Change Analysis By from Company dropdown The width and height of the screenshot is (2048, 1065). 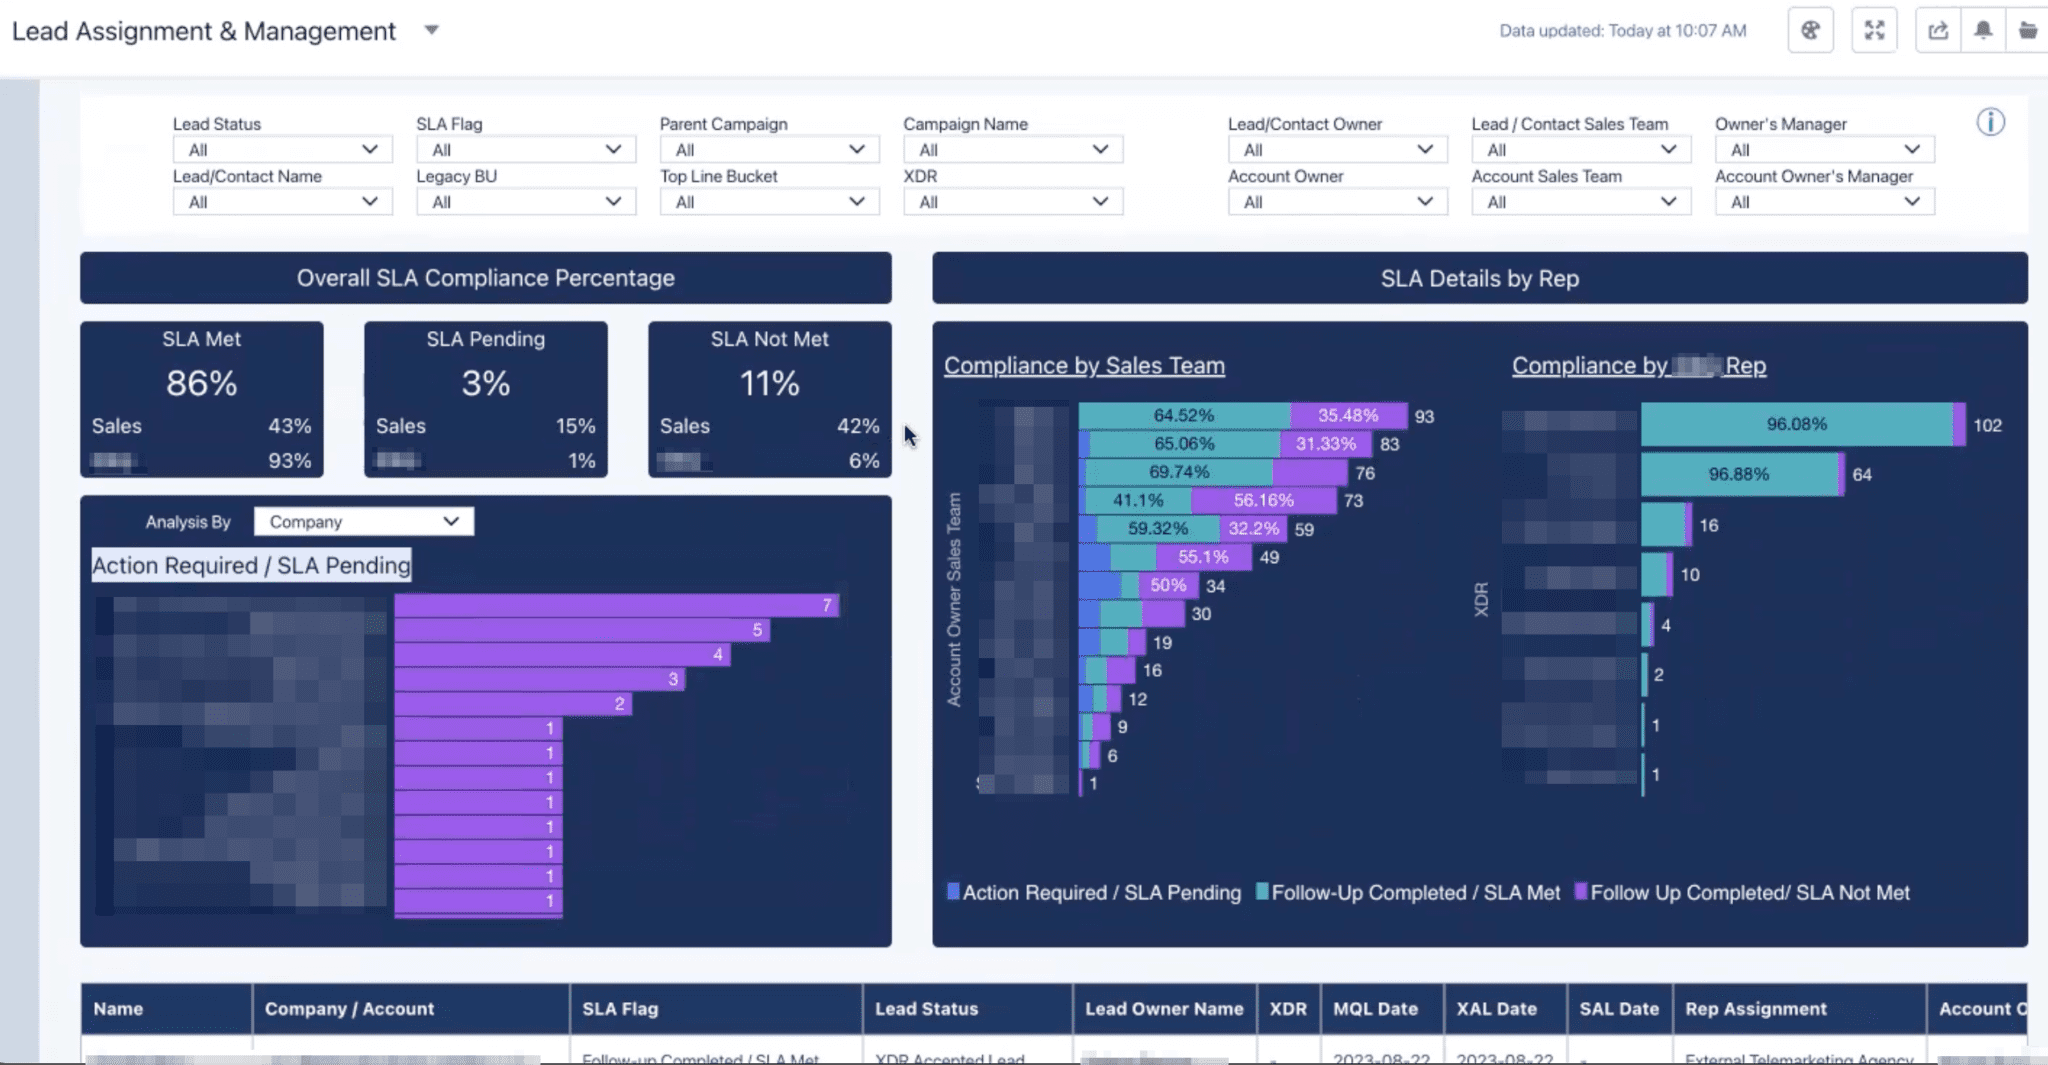coord(362,521)
